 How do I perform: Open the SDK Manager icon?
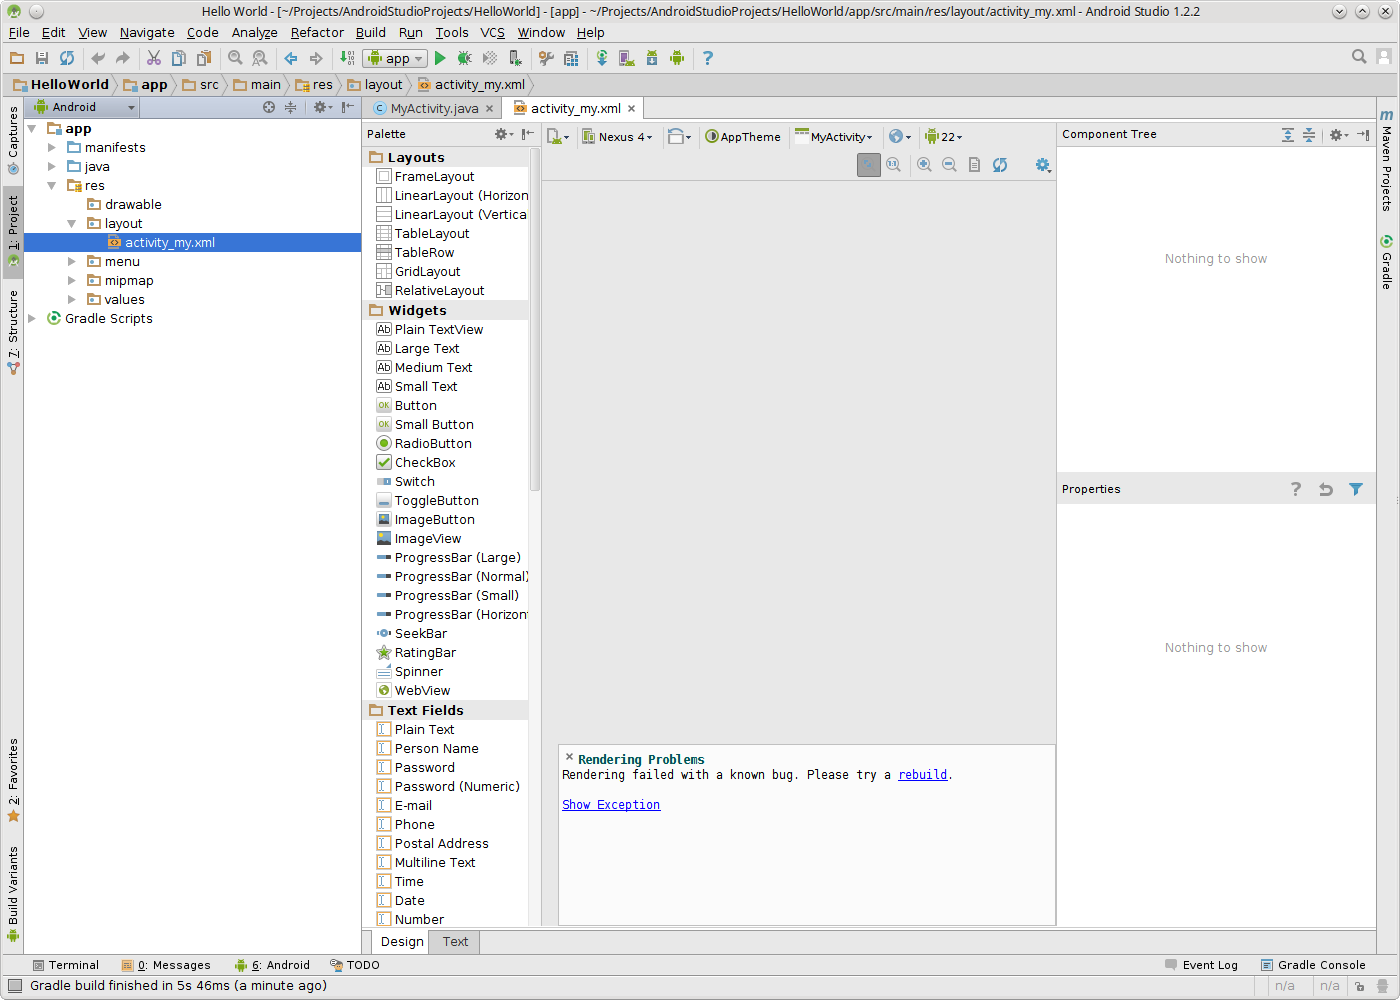652,58
